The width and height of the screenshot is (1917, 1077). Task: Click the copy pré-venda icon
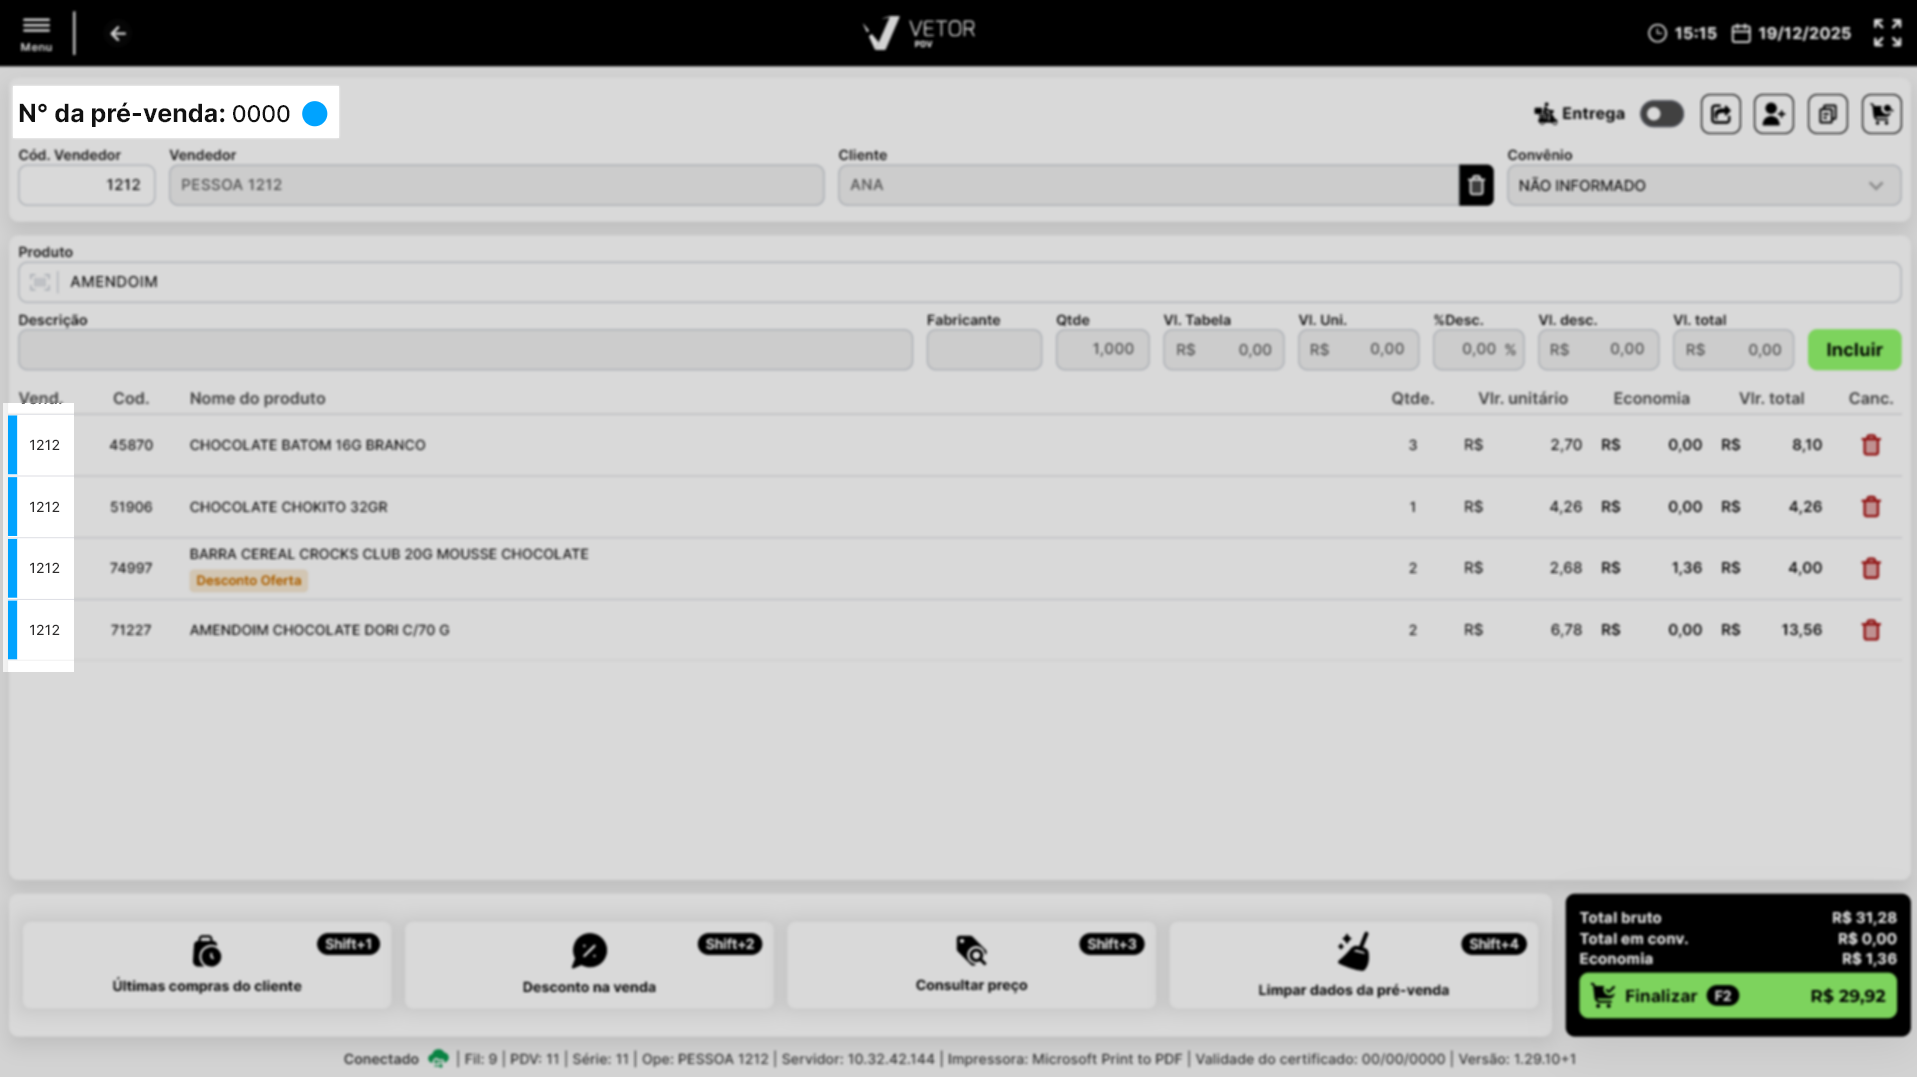pyautogui.click(x=1827, y=114)
